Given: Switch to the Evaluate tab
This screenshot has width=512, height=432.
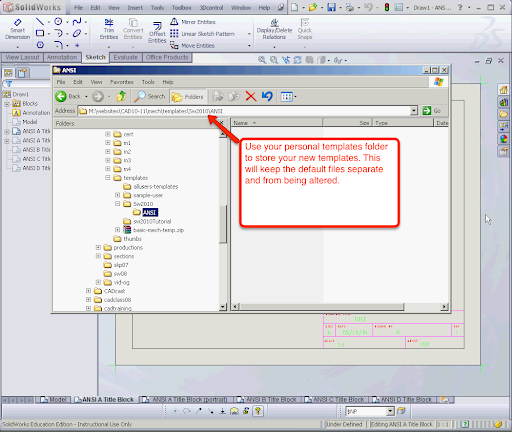Looking at the screenshot, I should coord(126,57).
